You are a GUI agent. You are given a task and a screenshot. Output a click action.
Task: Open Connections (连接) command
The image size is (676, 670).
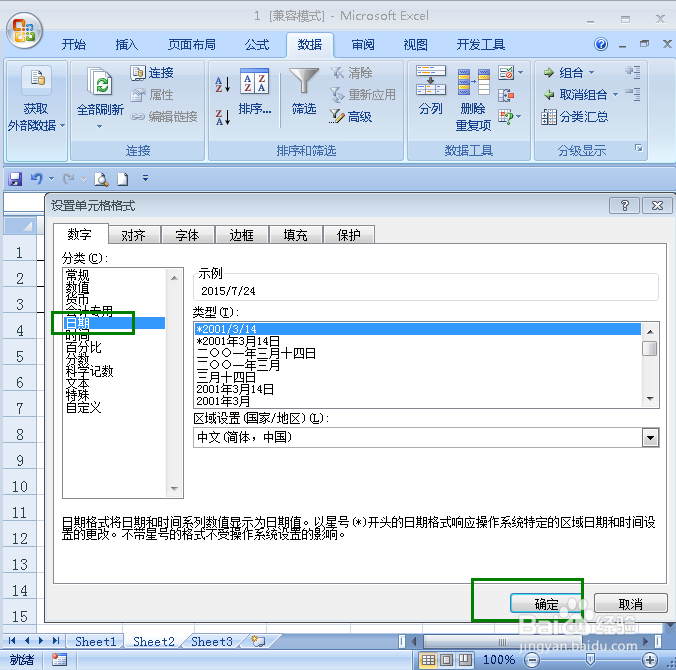point(152,72)
